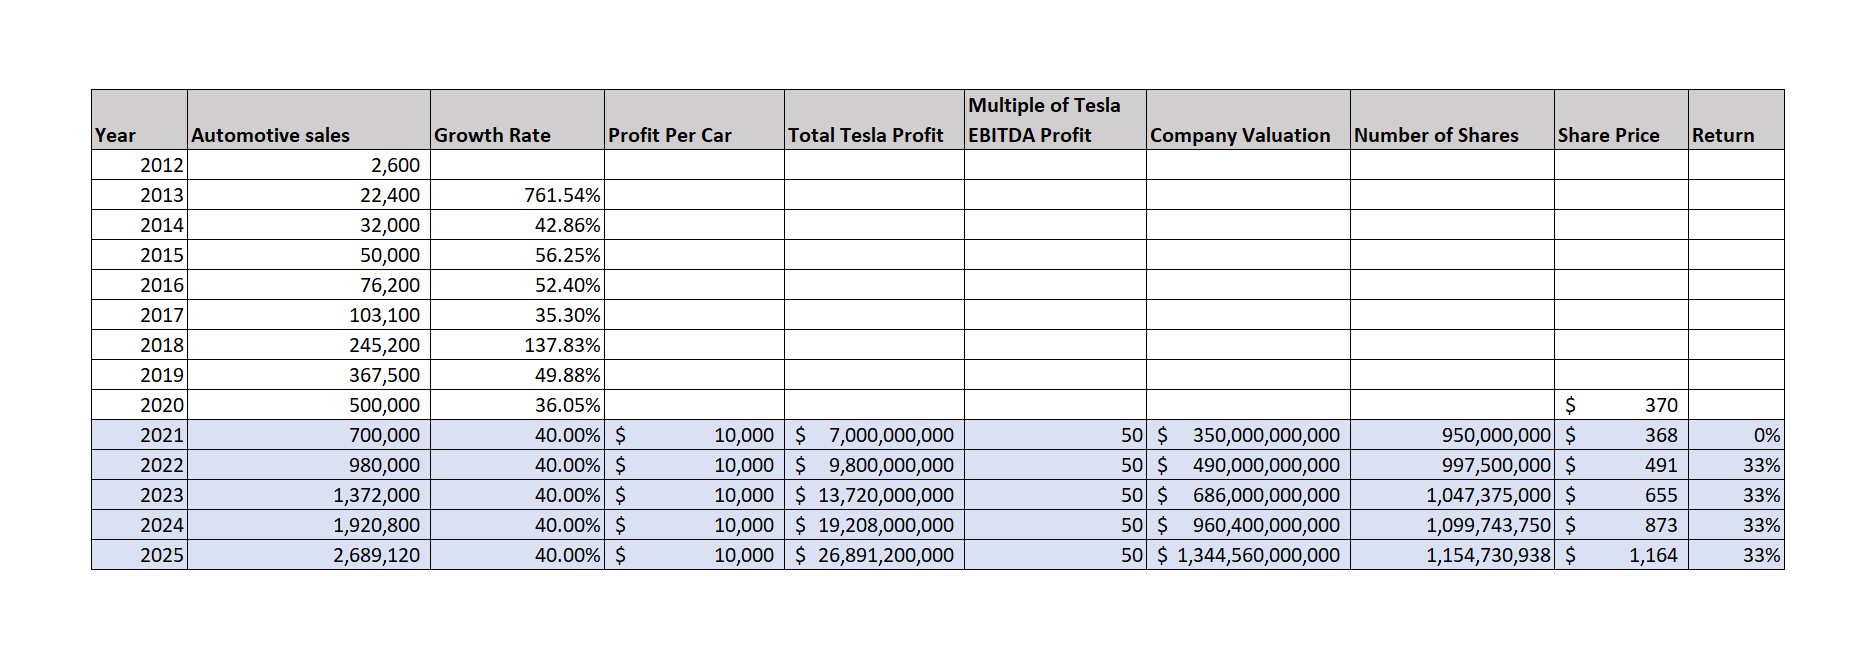Select the Total Tesla Profit header
The image size is (1850, 669).
click(874, 120)
